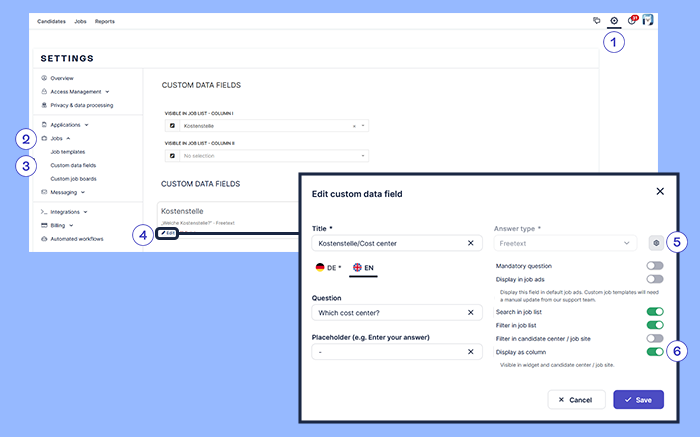The height and width of the screenshot is (437, 700).
Task: Open Job templates in sidebar
Action: coord(67,152)
